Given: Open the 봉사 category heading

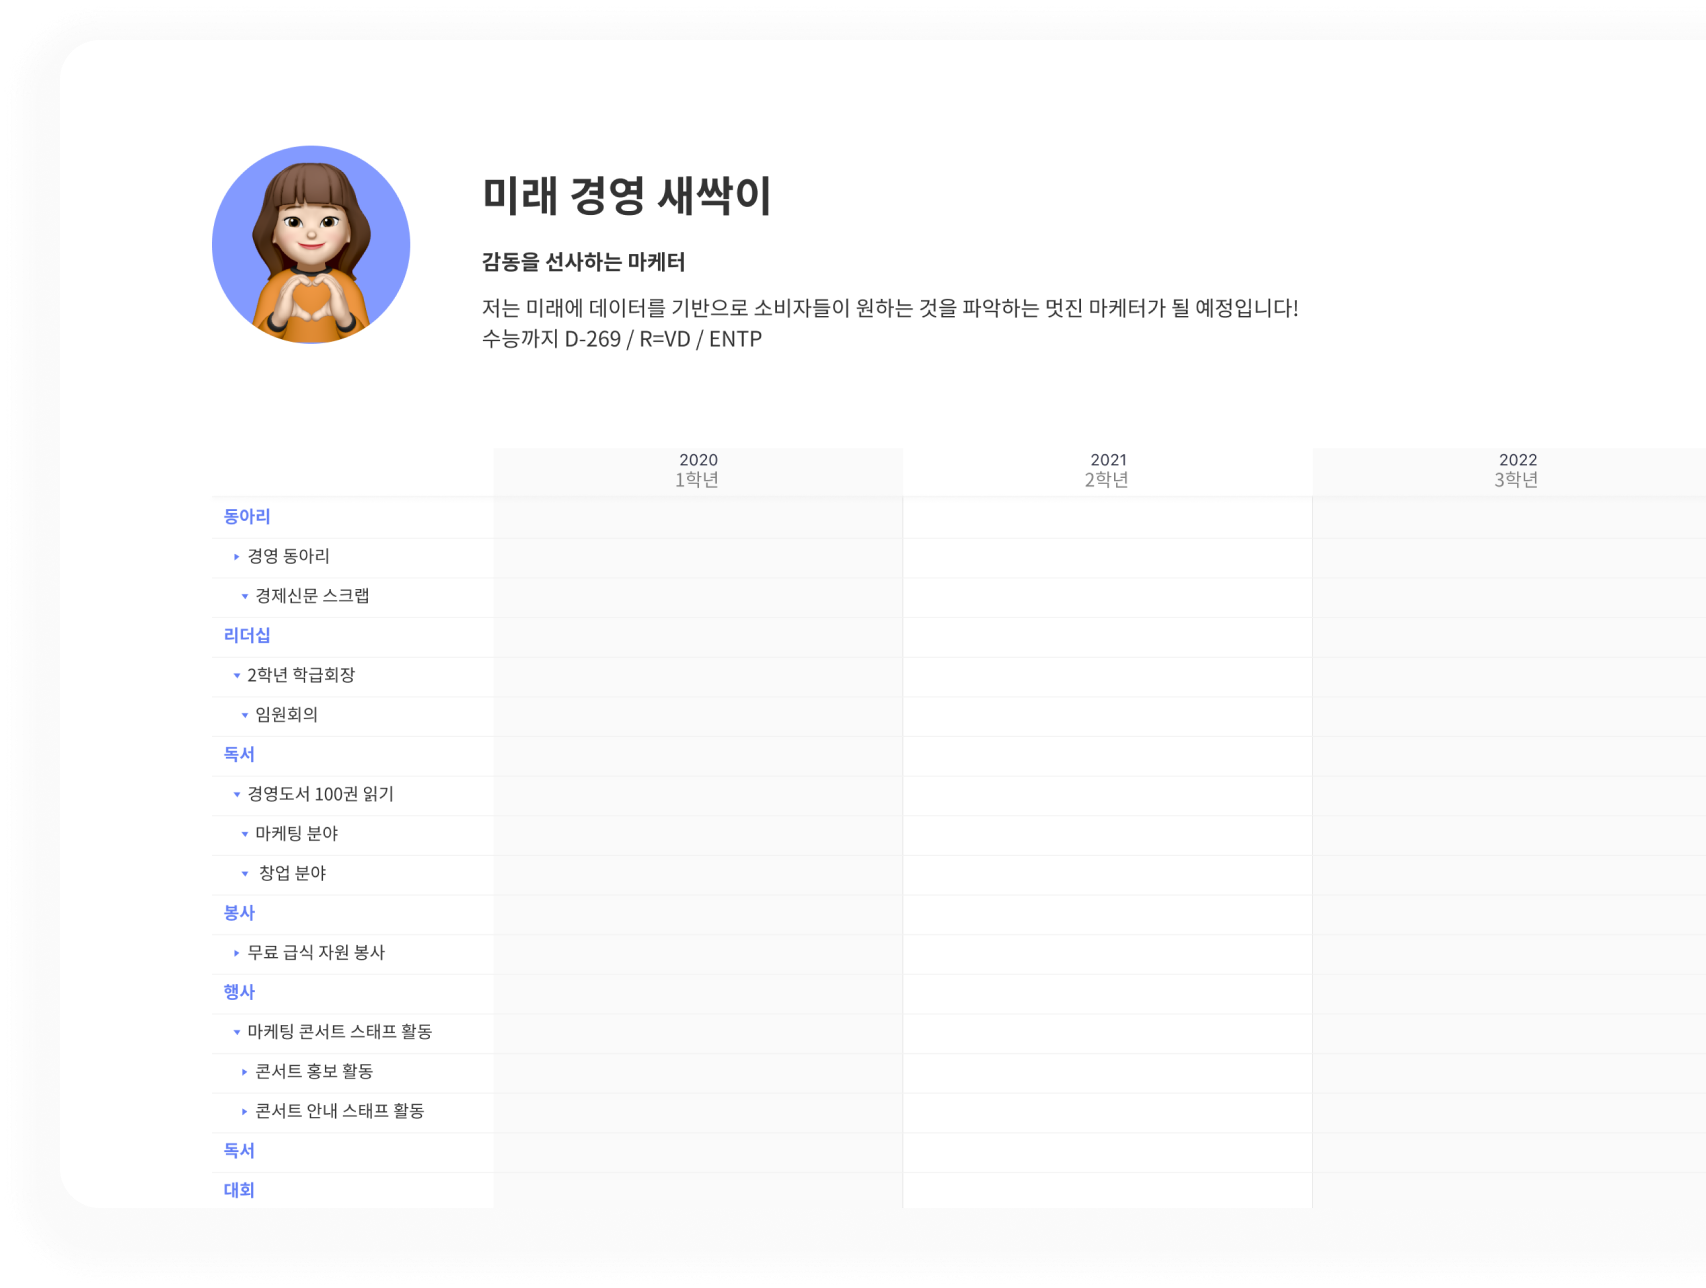Looking at the screenshot, I should click(239, 913).
